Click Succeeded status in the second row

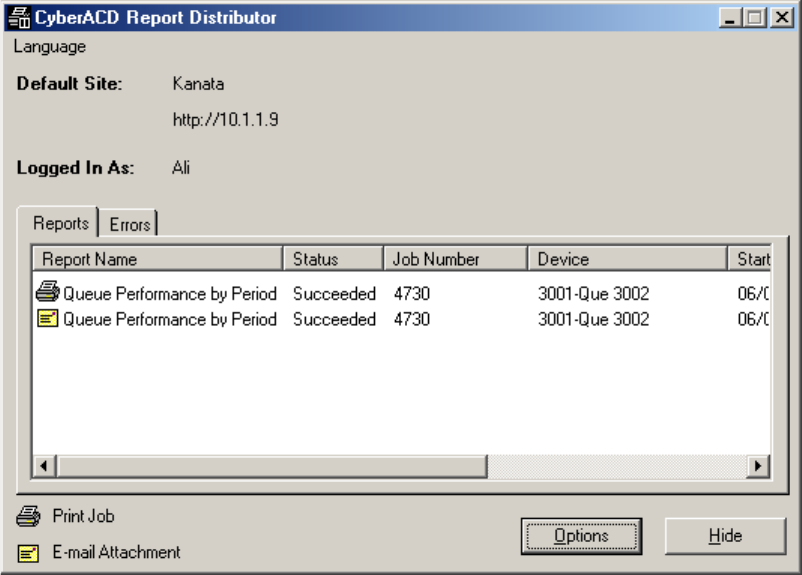335,319
